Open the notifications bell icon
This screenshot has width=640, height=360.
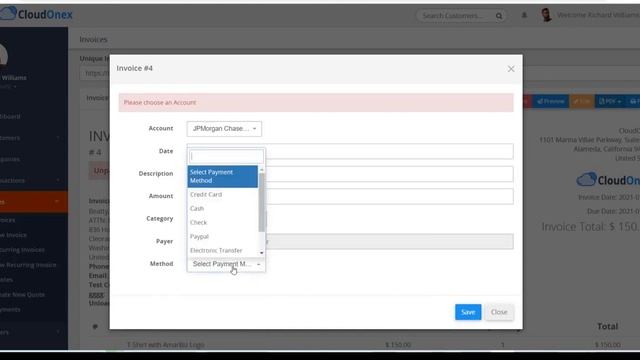tap(524, 16)
